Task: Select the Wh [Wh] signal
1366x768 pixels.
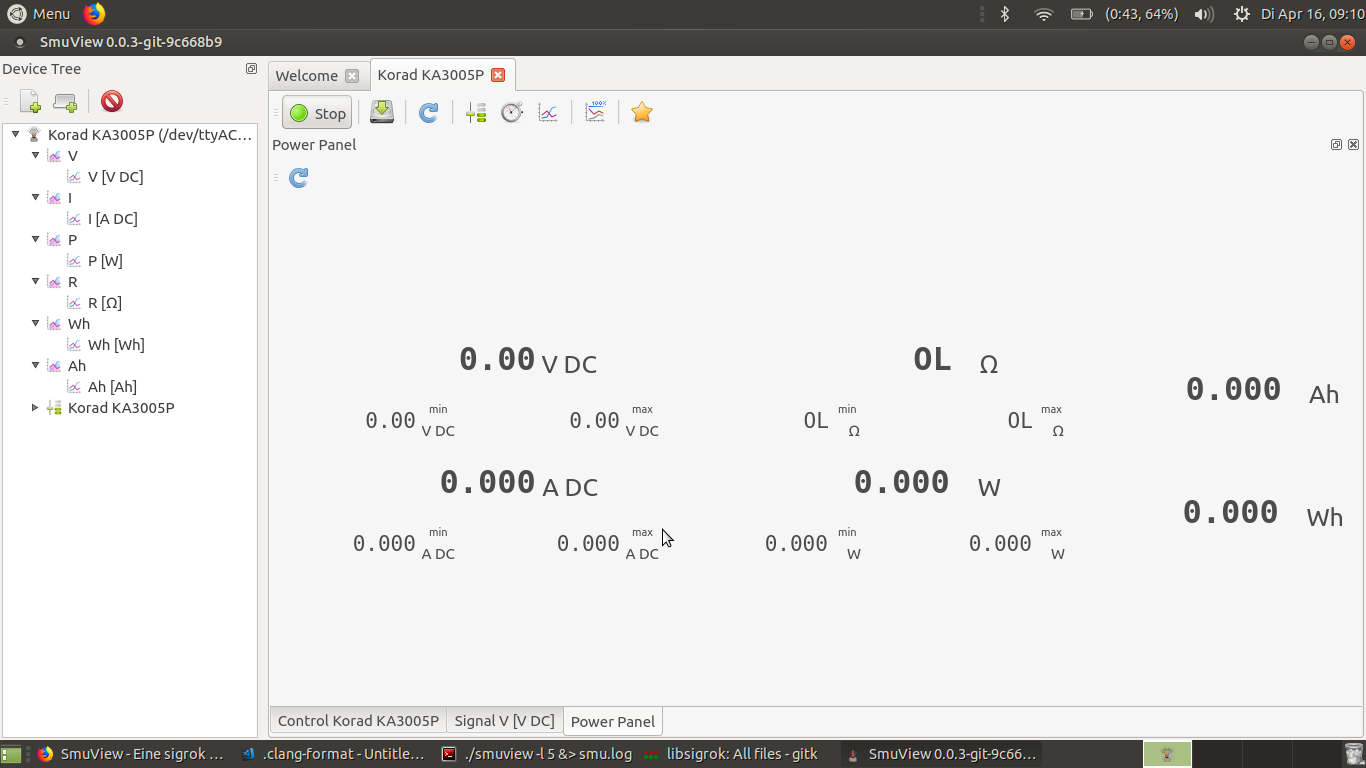Action: click(x=116, y=345)
